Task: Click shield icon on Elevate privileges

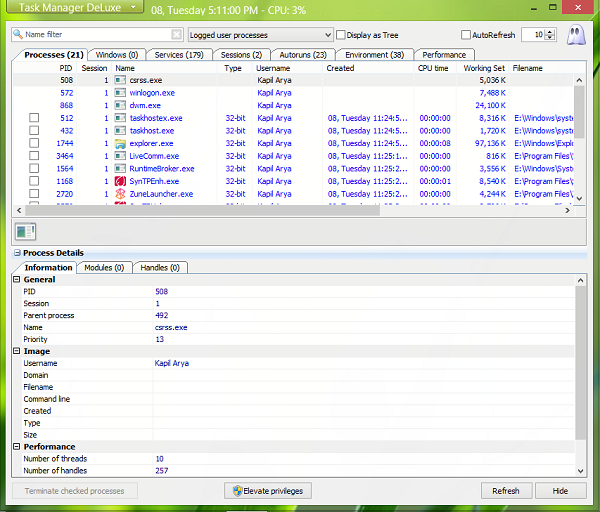Action: coord(238,491)
